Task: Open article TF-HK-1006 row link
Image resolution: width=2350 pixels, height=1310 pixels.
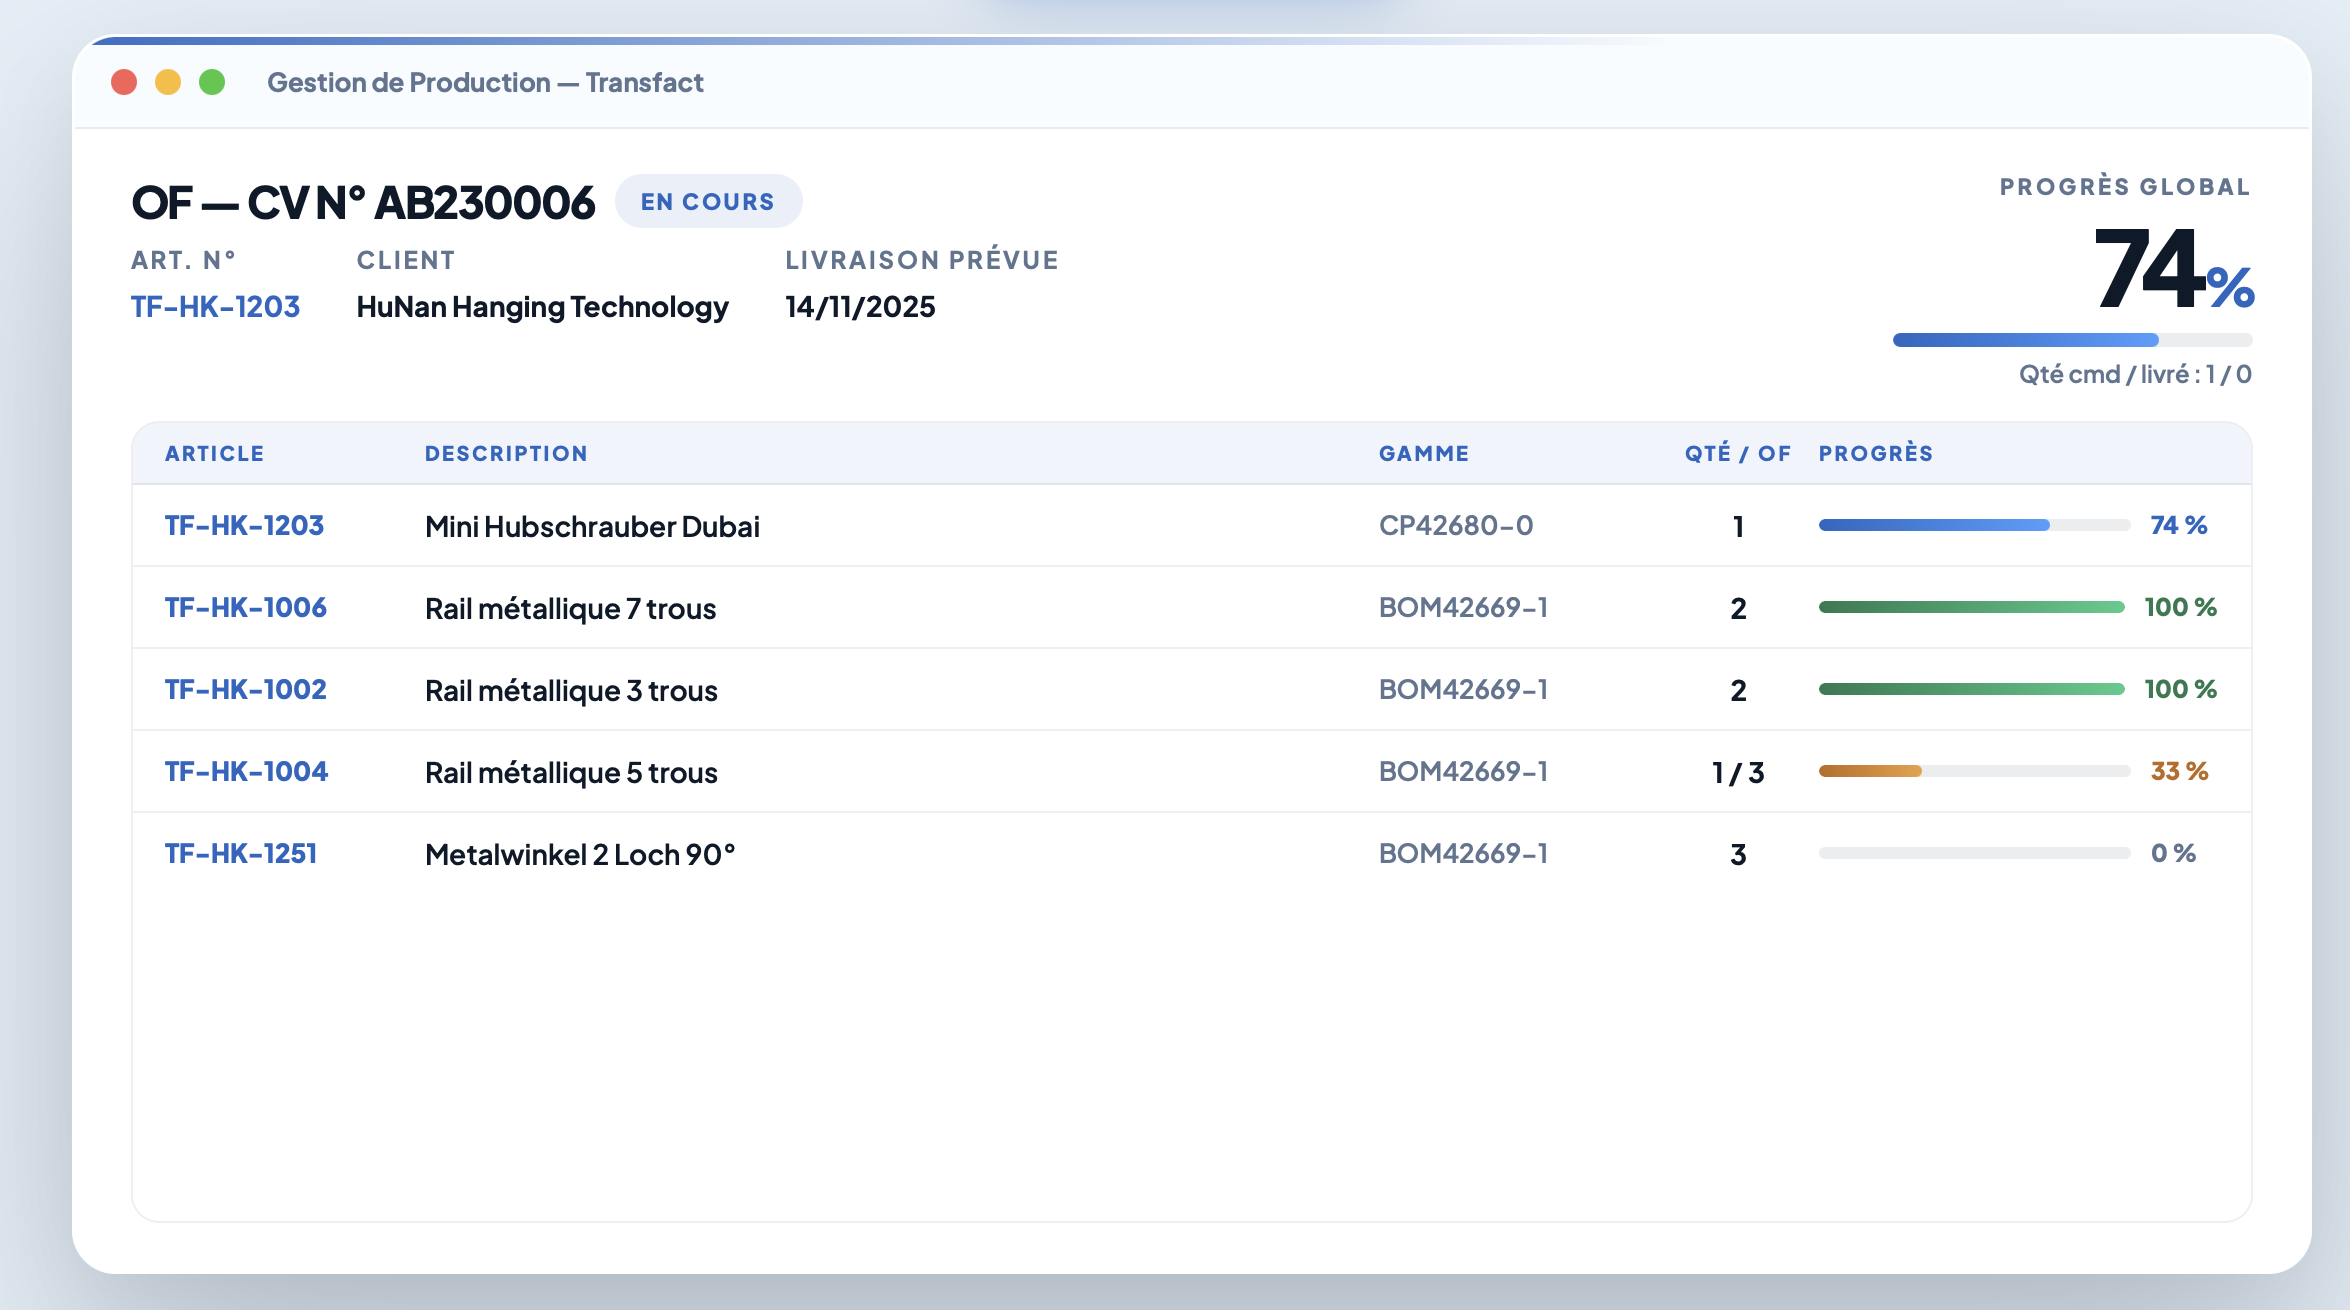Action: click(245, 607)
